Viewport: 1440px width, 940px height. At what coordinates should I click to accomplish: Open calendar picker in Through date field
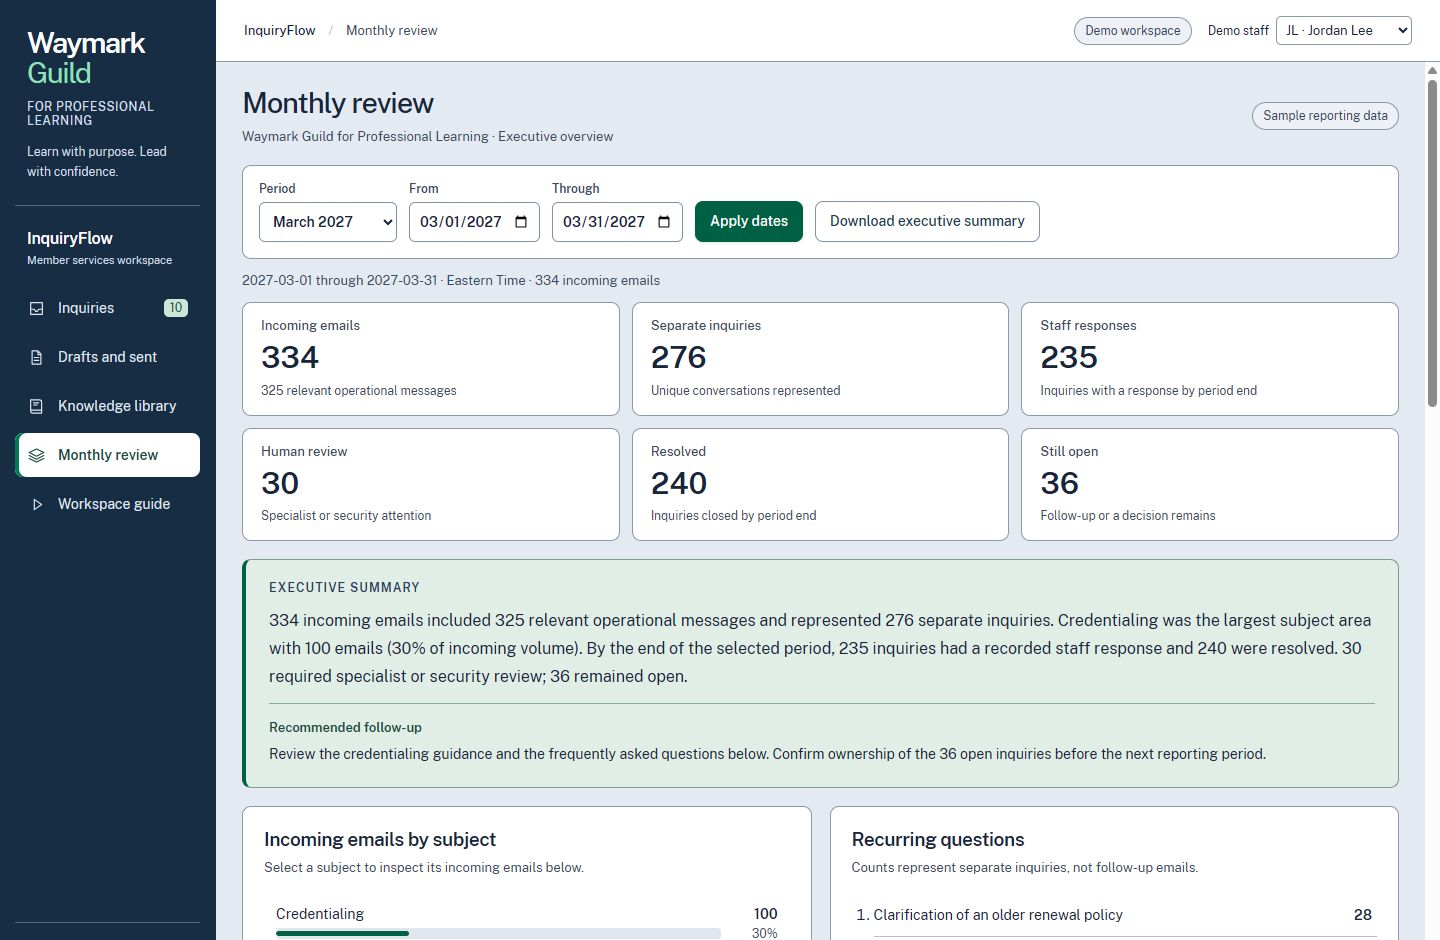[x=664, y=222]
